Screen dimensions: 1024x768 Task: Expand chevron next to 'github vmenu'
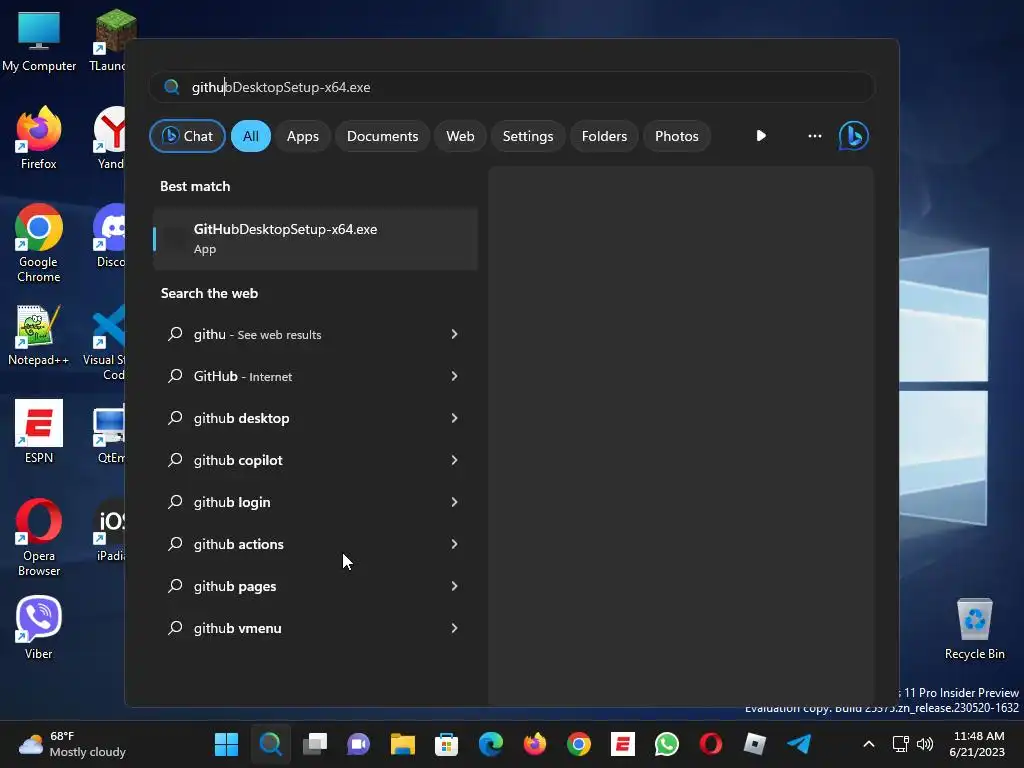455,628
